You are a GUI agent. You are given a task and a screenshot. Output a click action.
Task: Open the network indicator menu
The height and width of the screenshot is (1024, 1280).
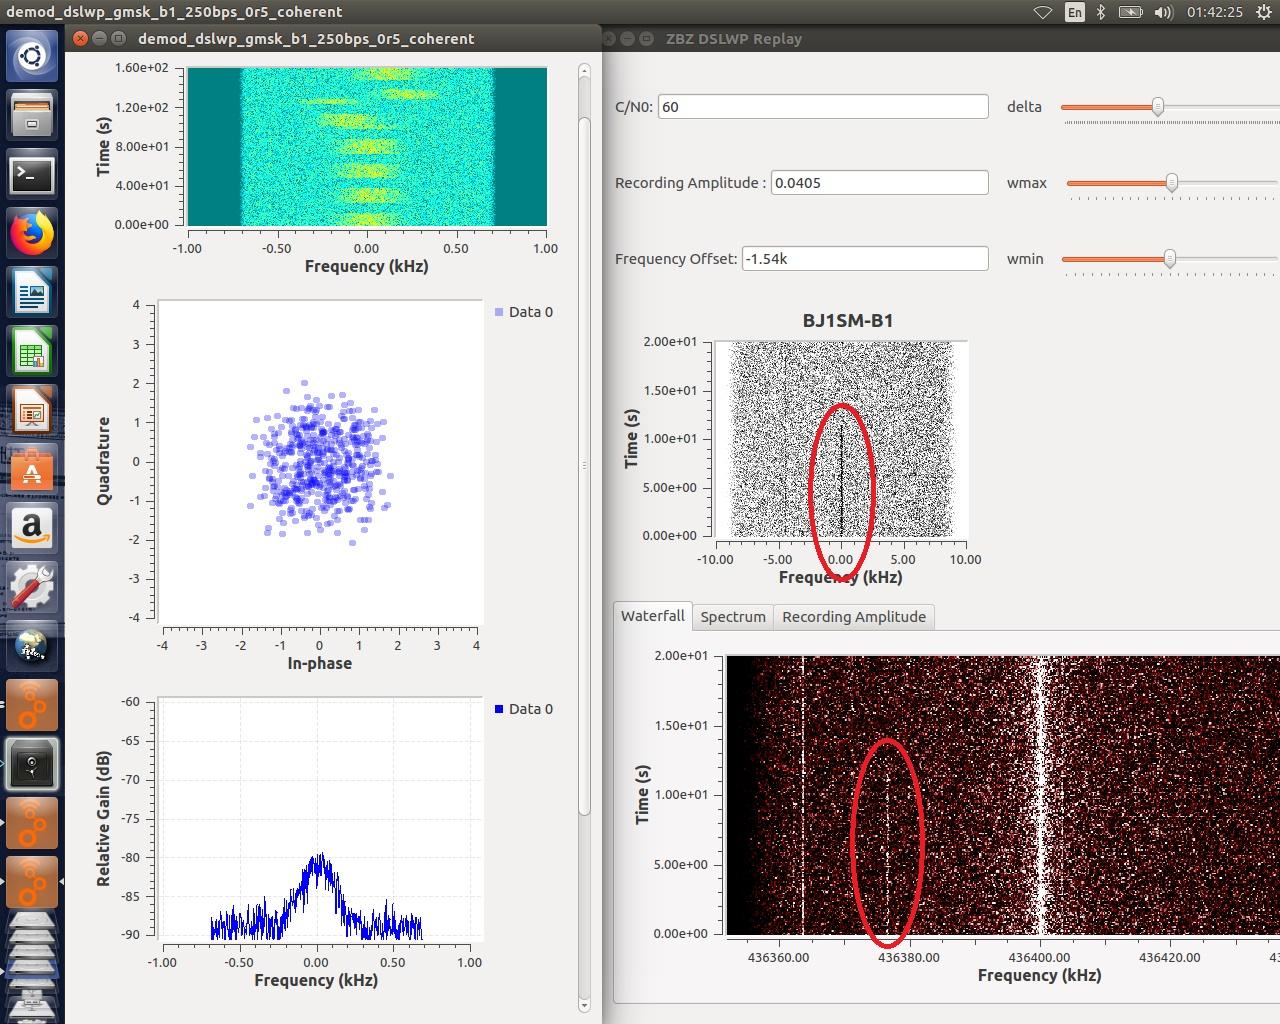click(1042, 12)
